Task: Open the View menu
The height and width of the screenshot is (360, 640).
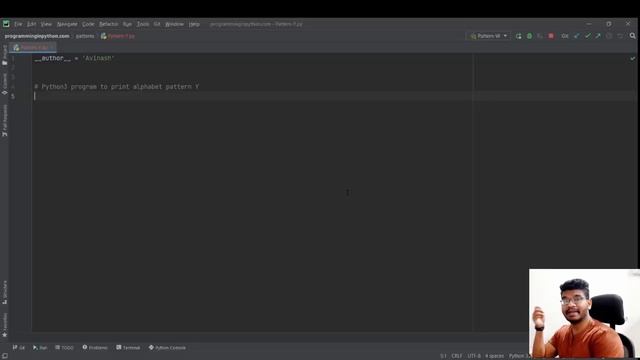Action: click(46, 24)
